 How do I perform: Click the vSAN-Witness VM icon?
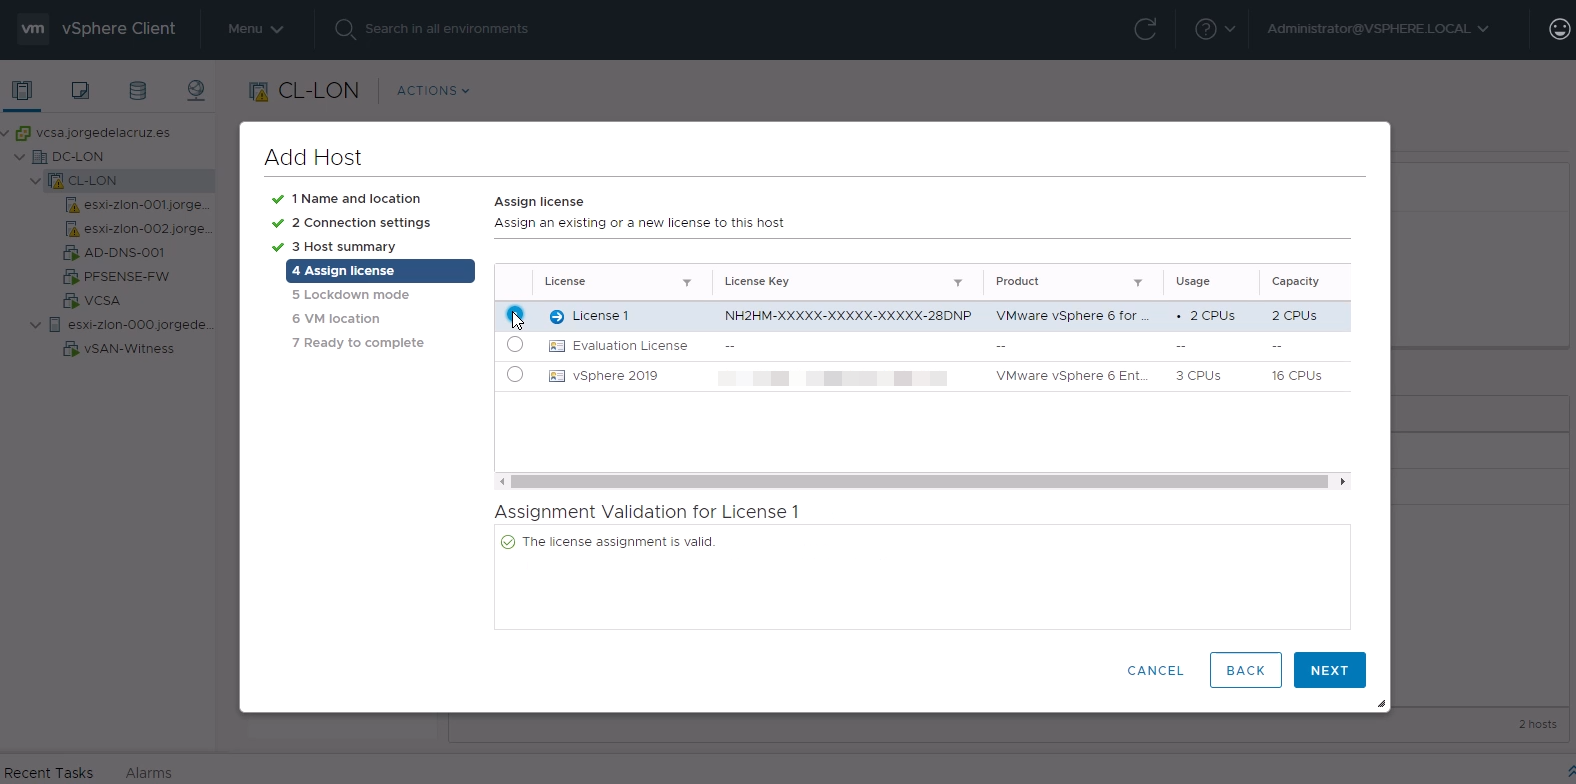coord(71,349)
